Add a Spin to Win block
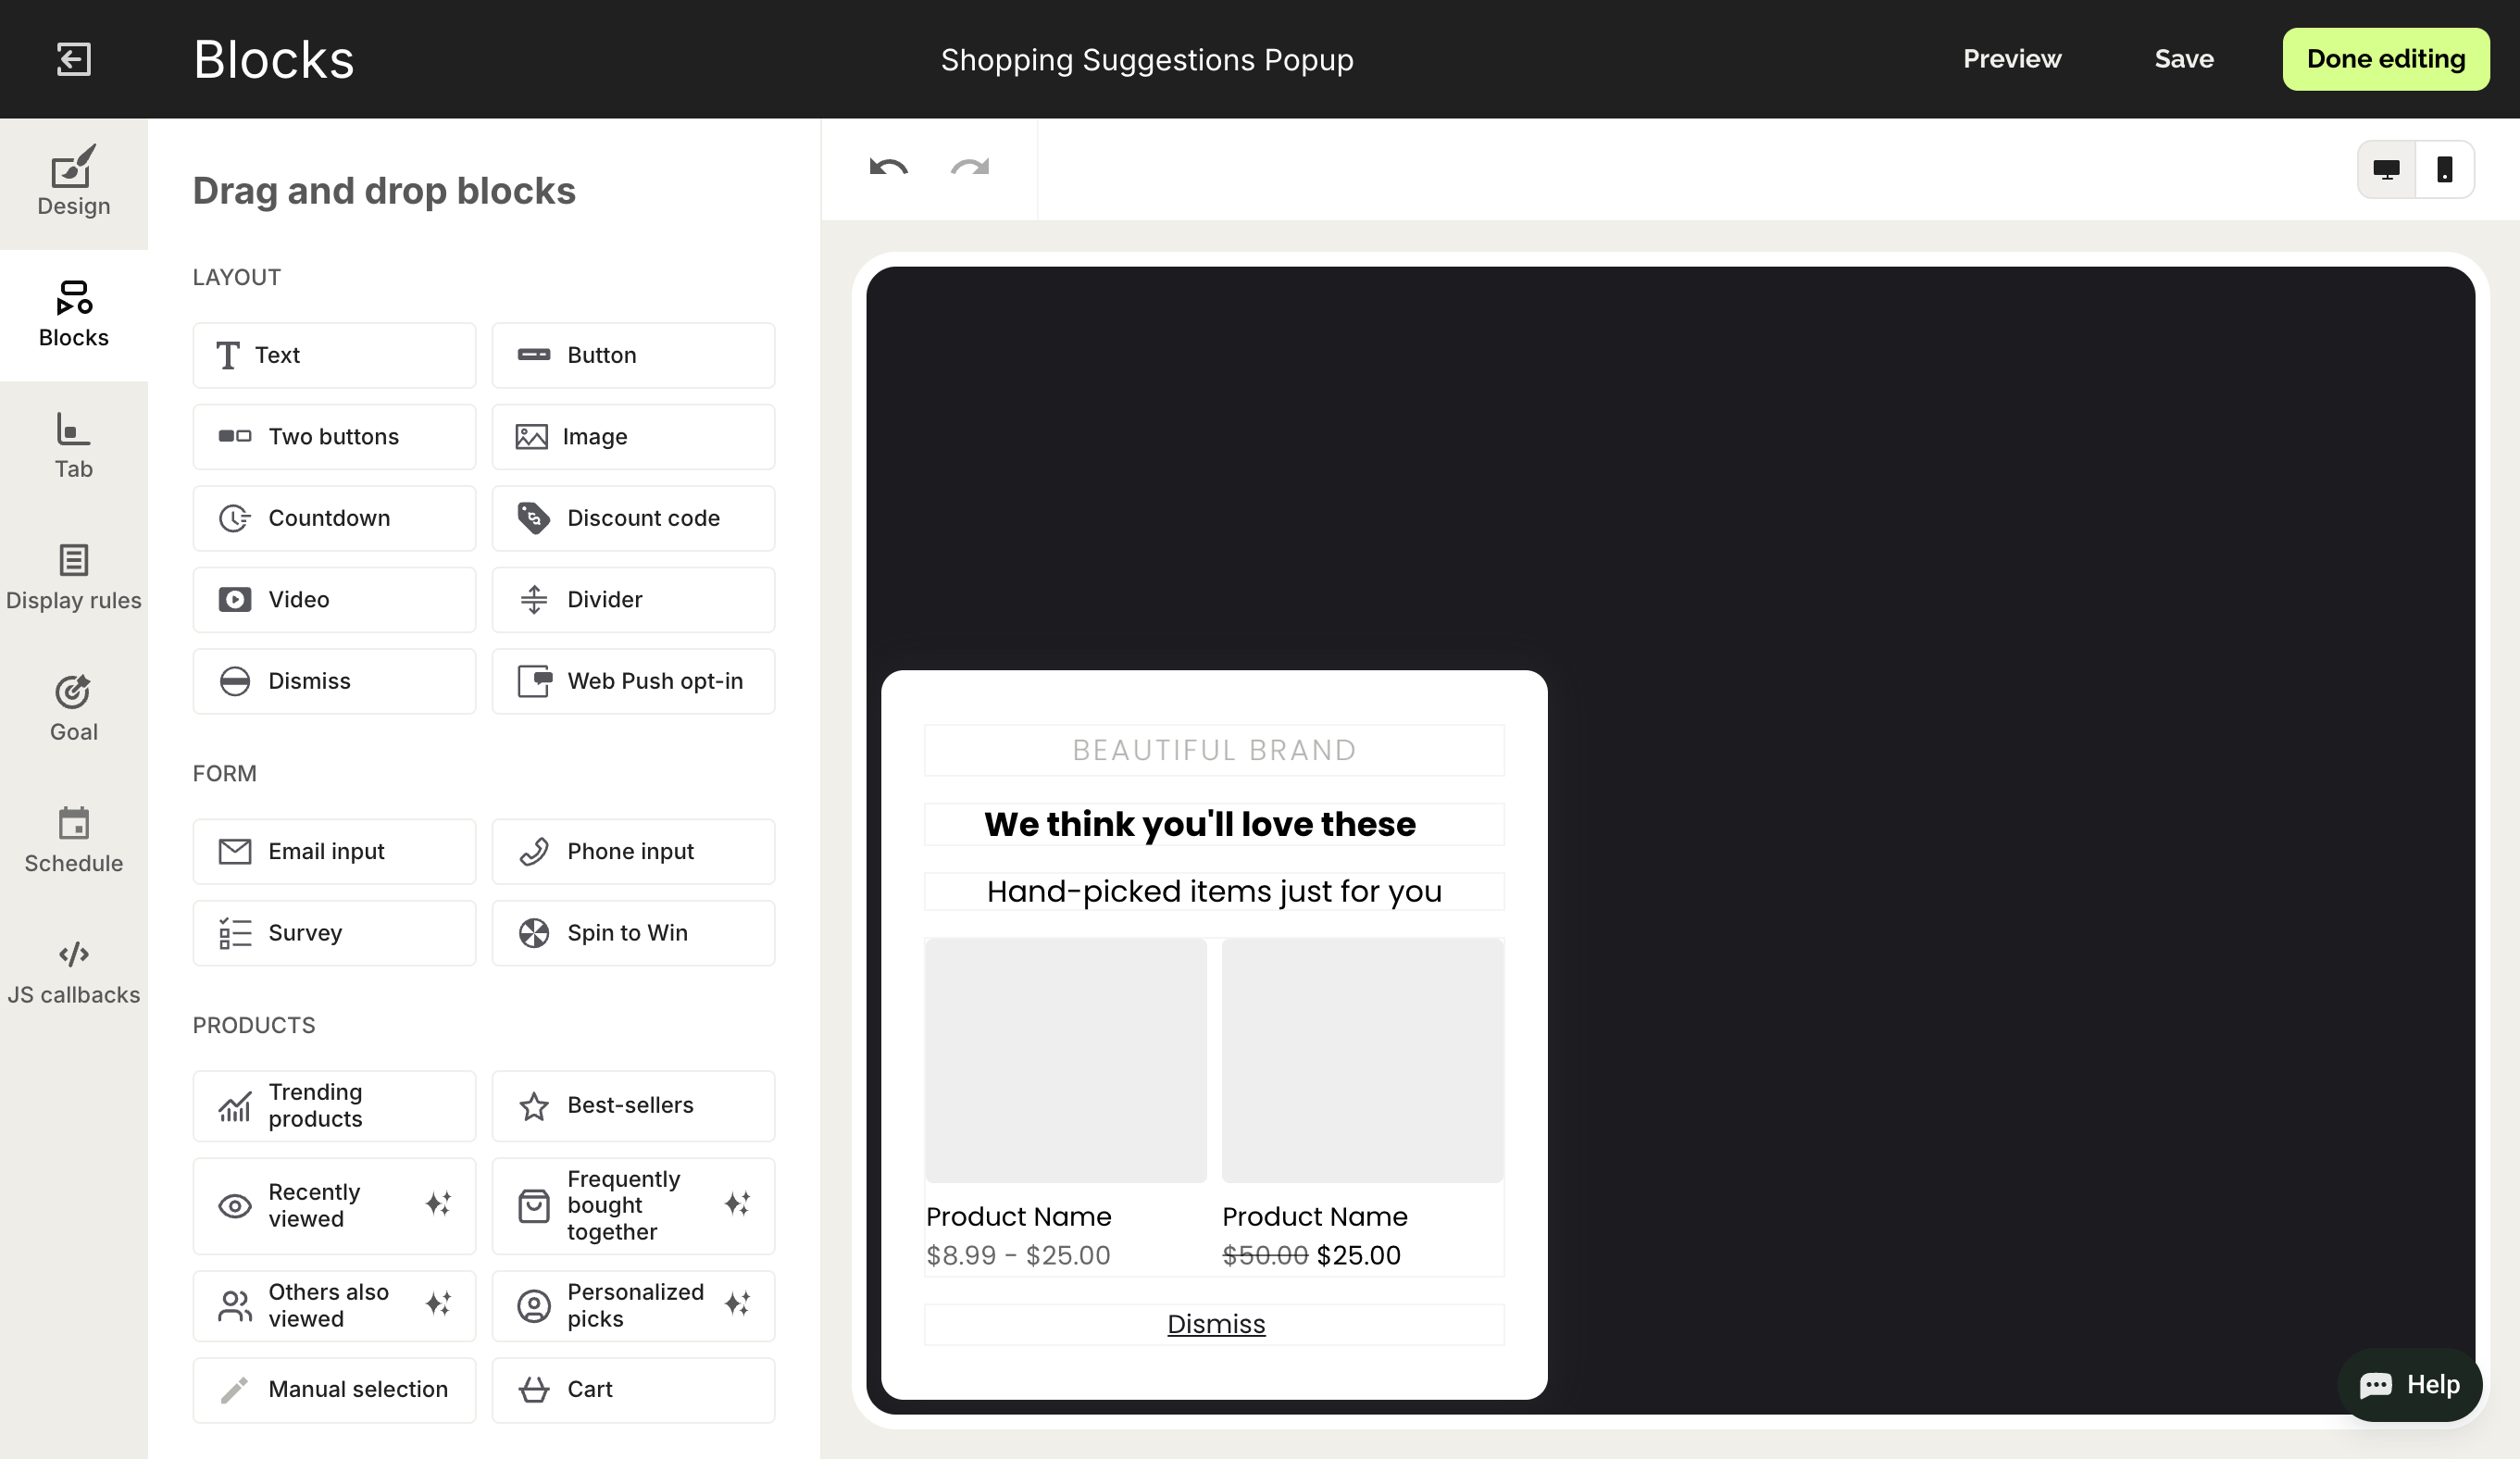Viewport: 2520px width, 1459px height. pos(633,932)
